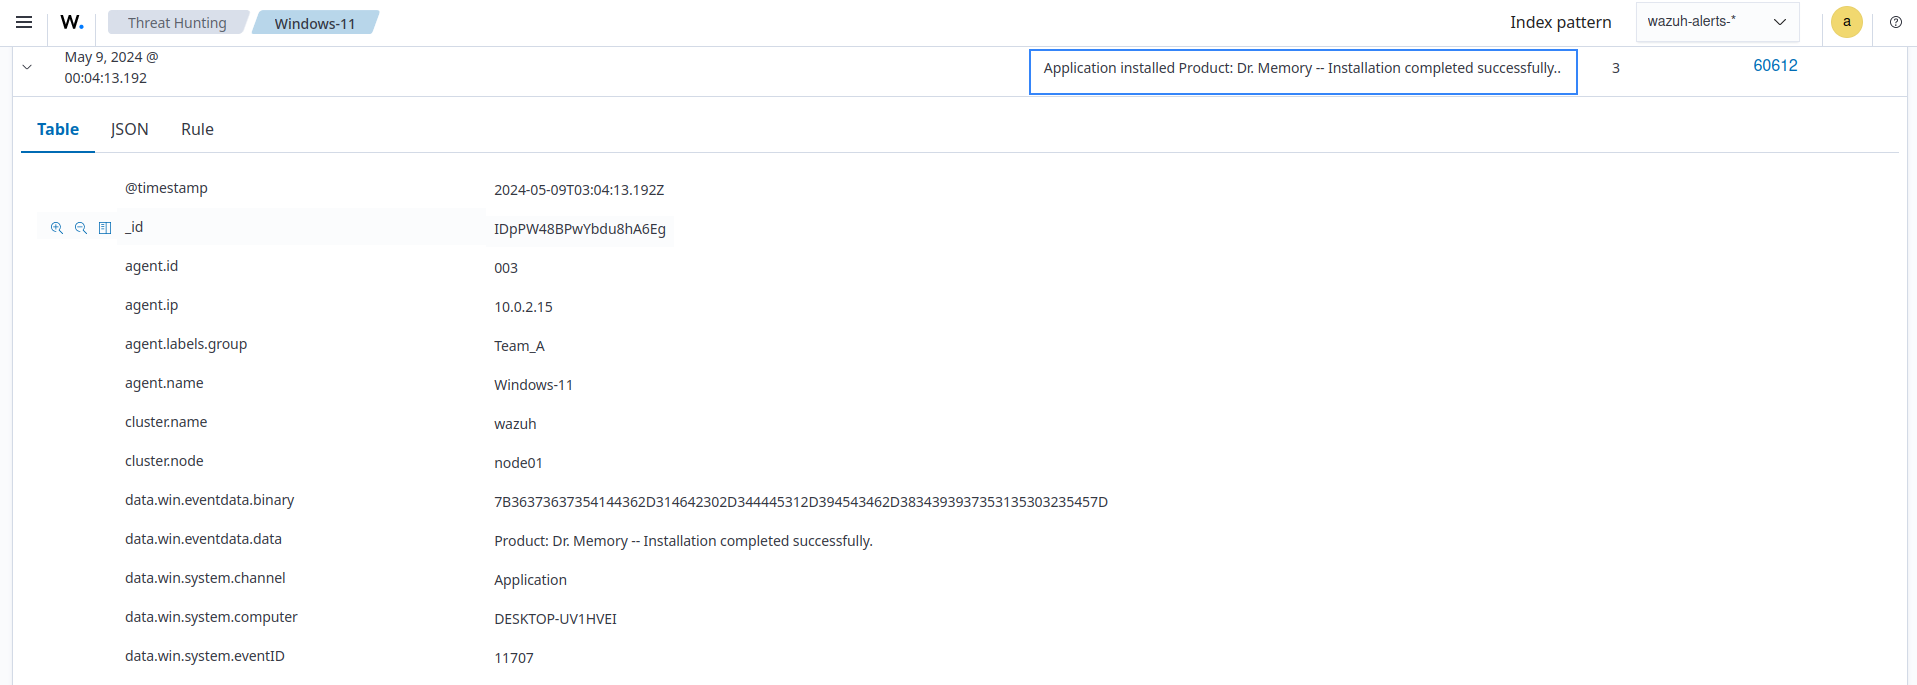This screenshot has height=685, width=1917.
Task: Navigate using the Threat Hunting breadcrumb
Action: tap(176, 21)
